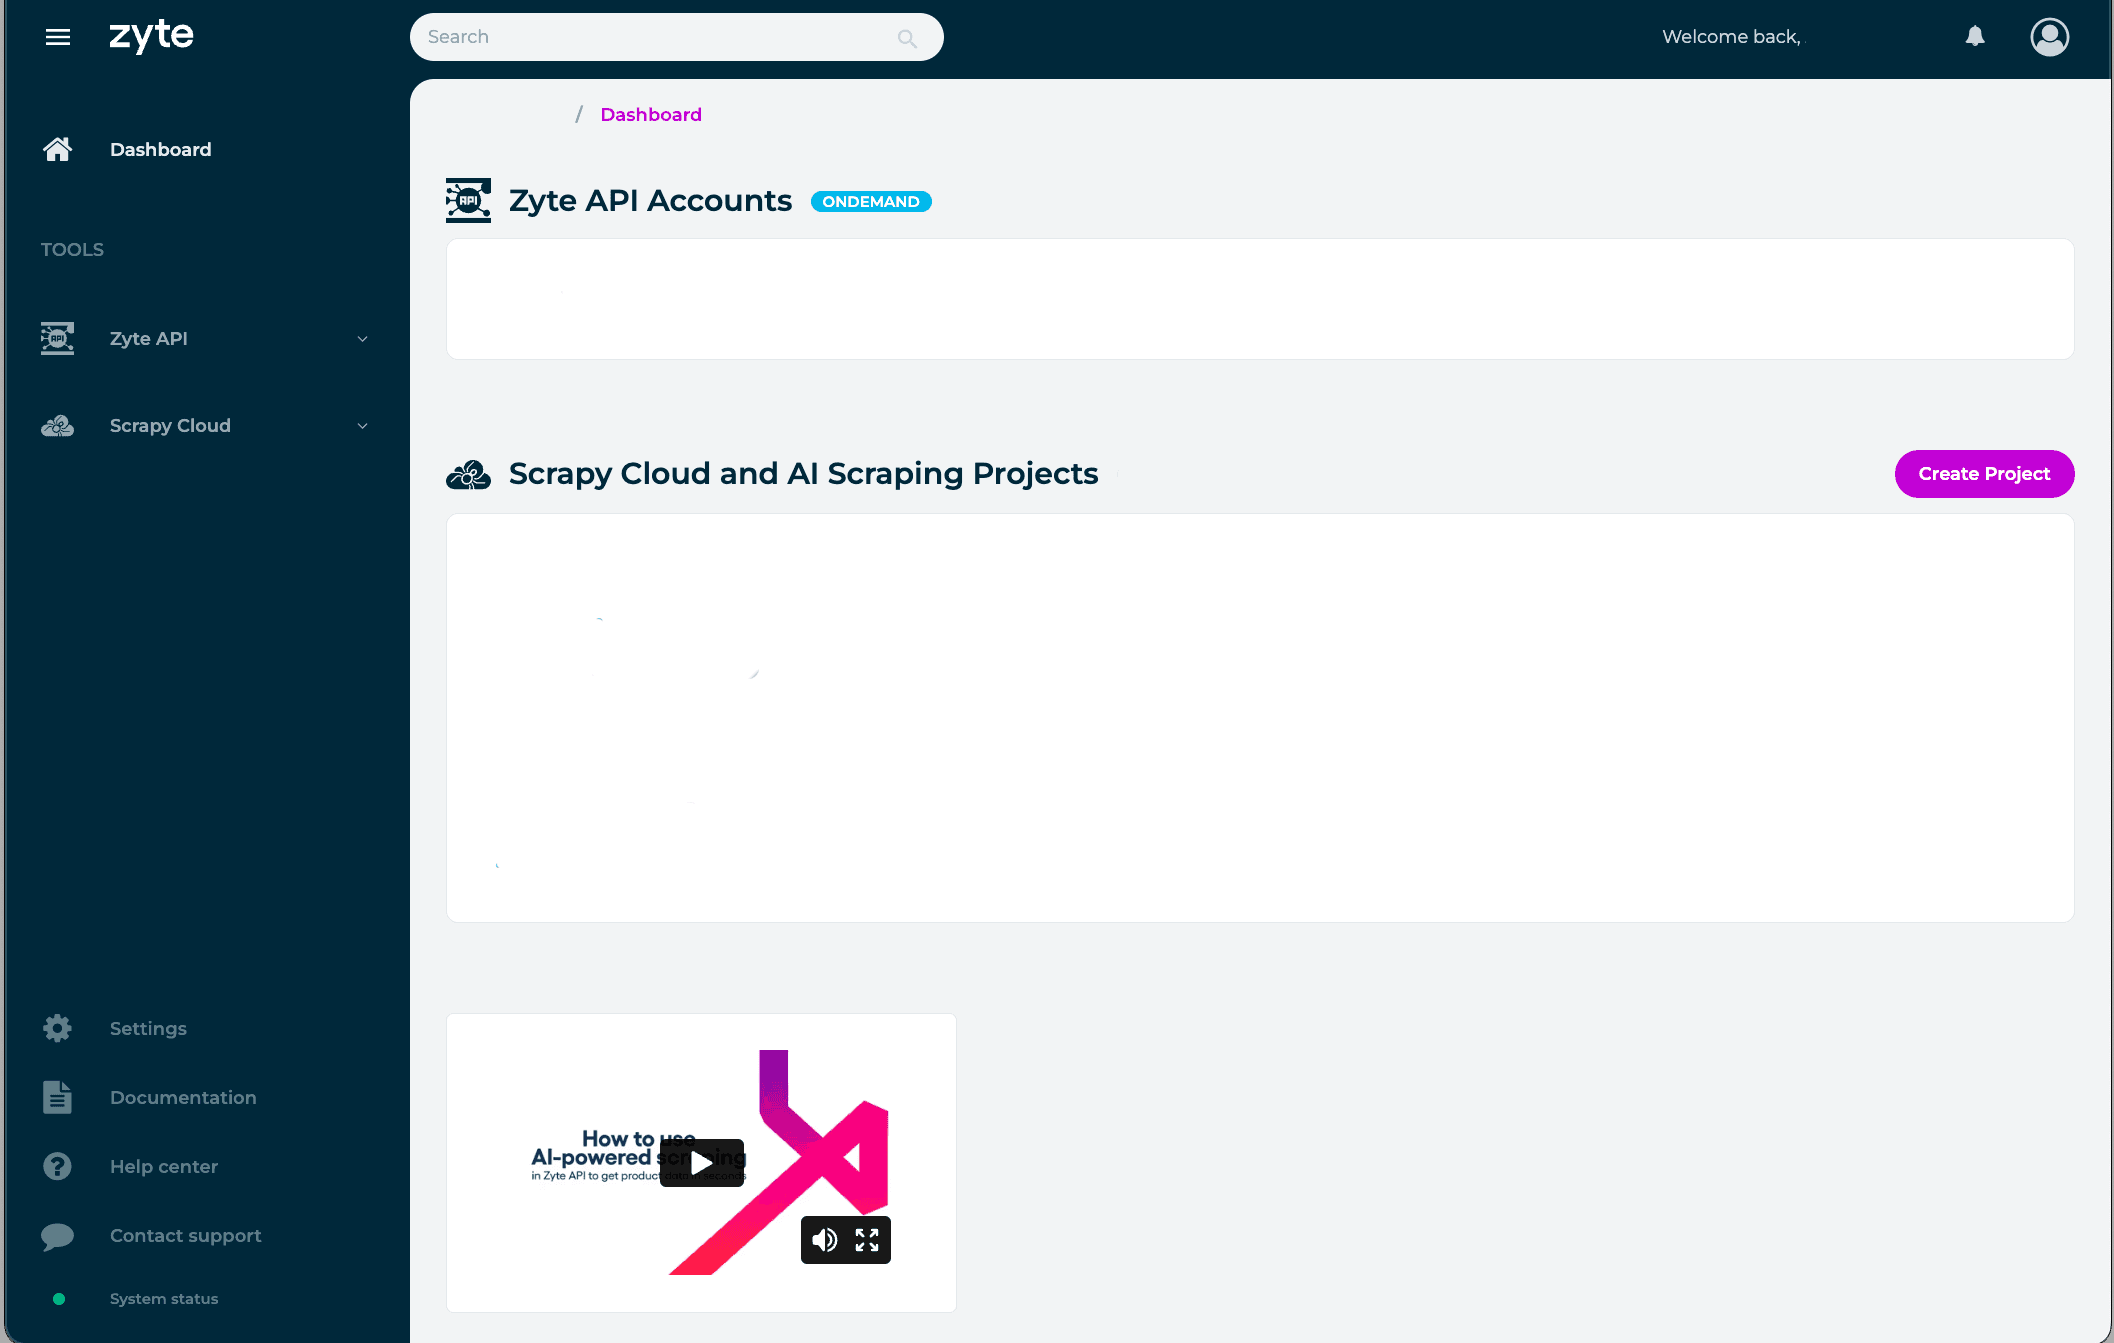Screen dimensions: 2114x1343
Task: Click the Contact support chat icon
Action: coord(57,1236)
